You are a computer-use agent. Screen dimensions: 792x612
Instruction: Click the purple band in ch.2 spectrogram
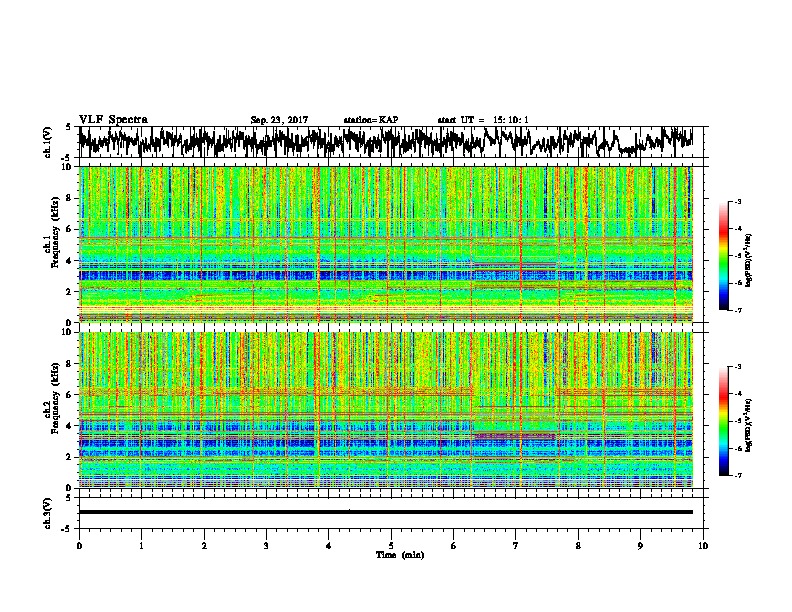[515, 436]
